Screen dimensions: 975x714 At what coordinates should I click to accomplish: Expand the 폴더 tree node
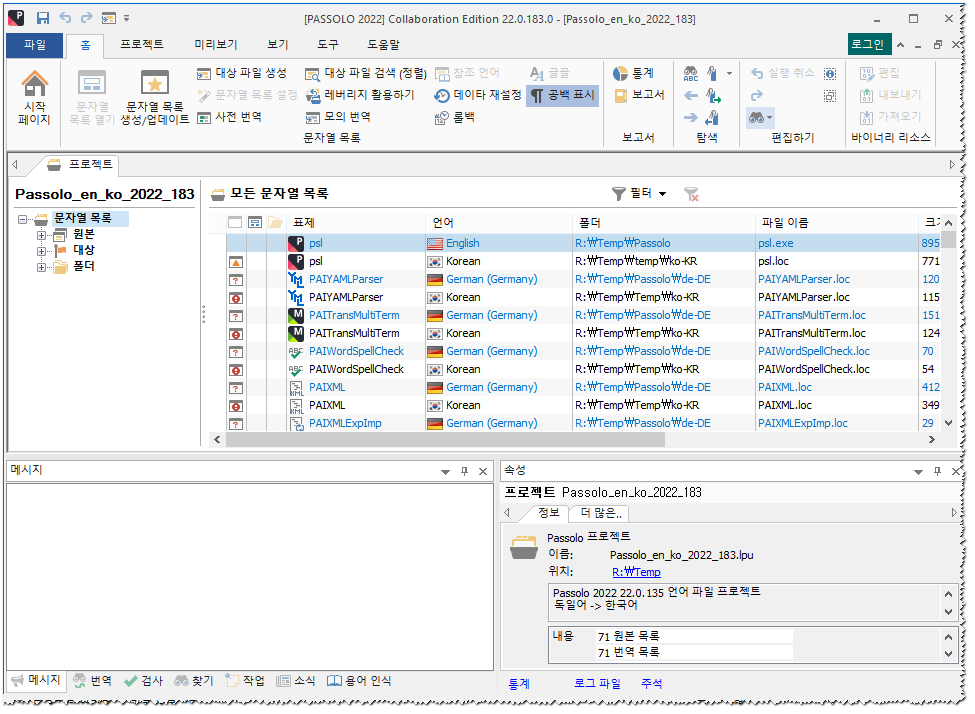pos(41,268)
